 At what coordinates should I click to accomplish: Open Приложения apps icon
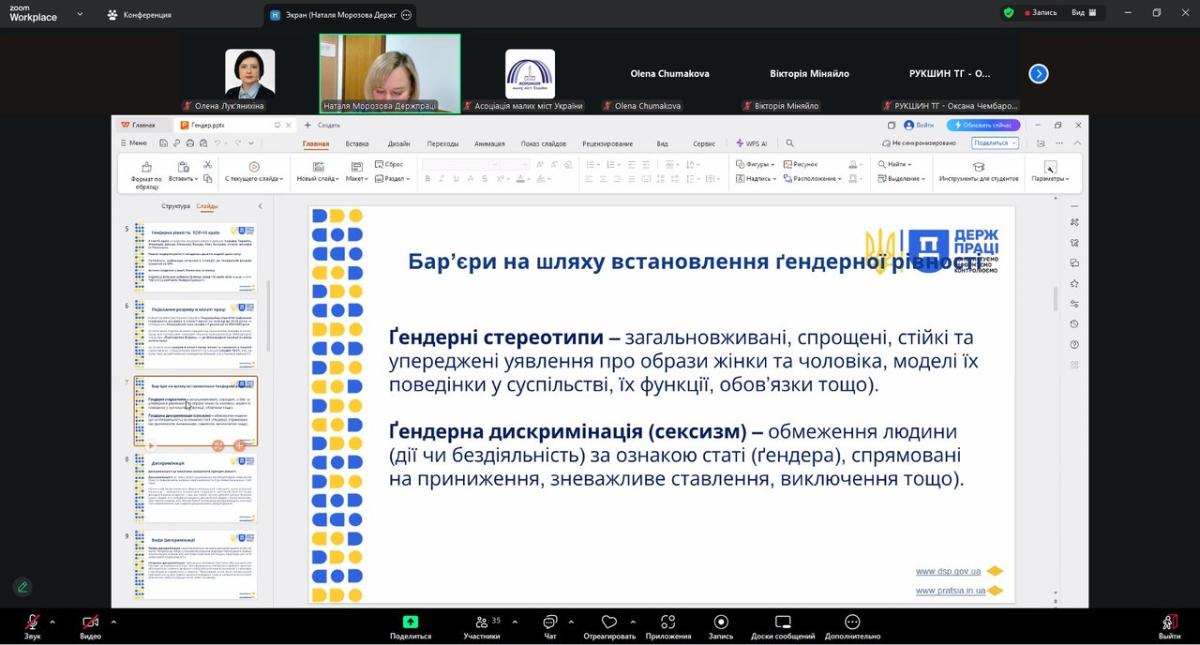[x=668, y=622]
